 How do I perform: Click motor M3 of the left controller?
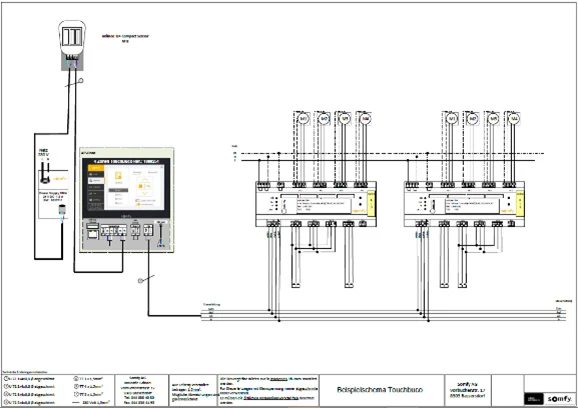345,119
